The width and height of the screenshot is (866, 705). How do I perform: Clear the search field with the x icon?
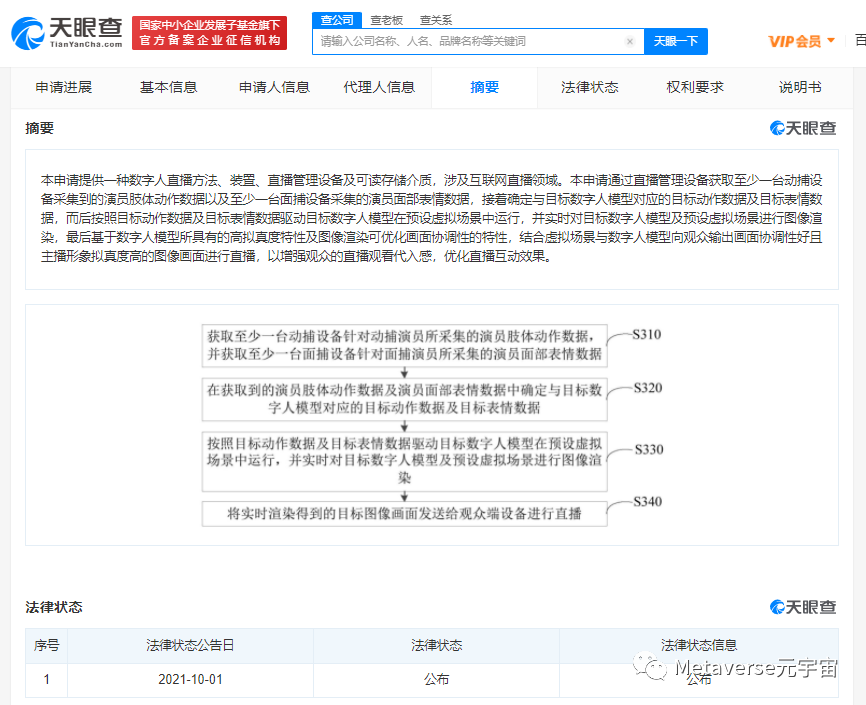point(630,41)
